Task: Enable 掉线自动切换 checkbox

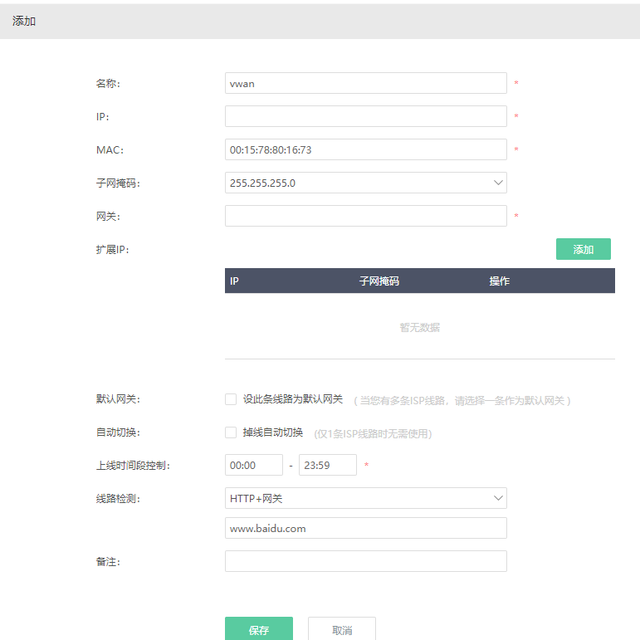Action: pos(231,432)
